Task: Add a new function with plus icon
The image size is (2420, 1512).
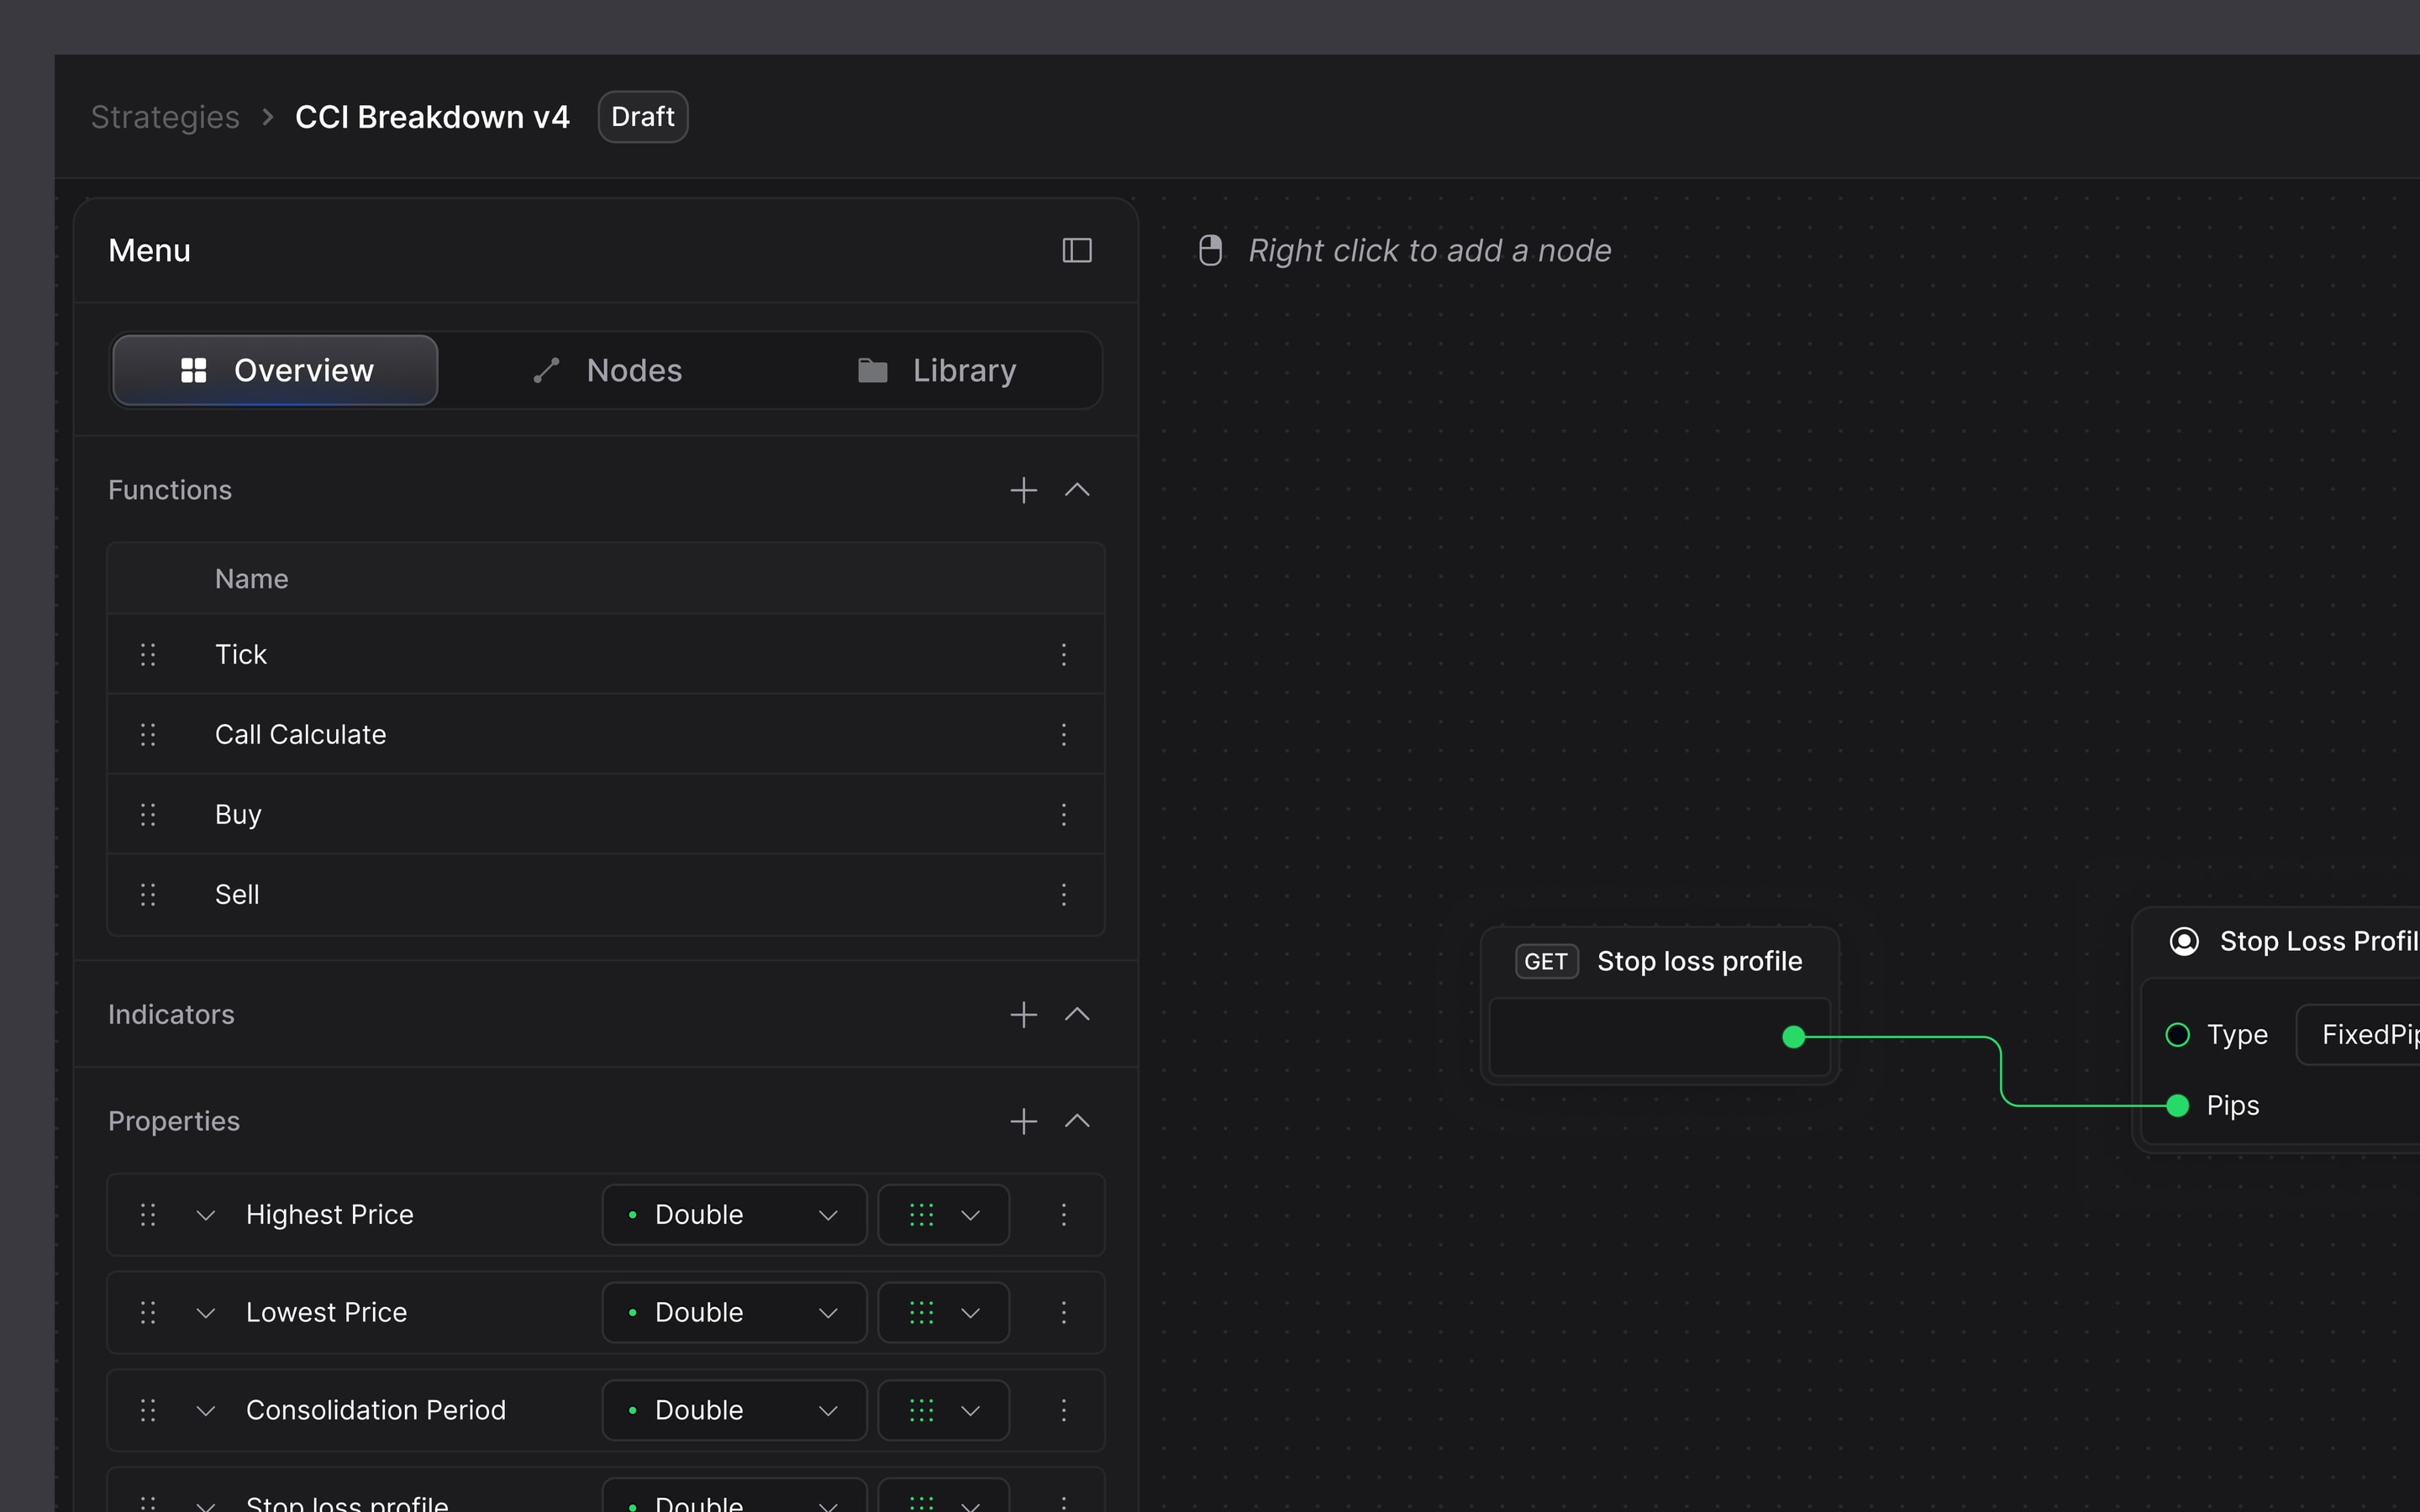Action: pyautogui.click(x=1023, y=490)
